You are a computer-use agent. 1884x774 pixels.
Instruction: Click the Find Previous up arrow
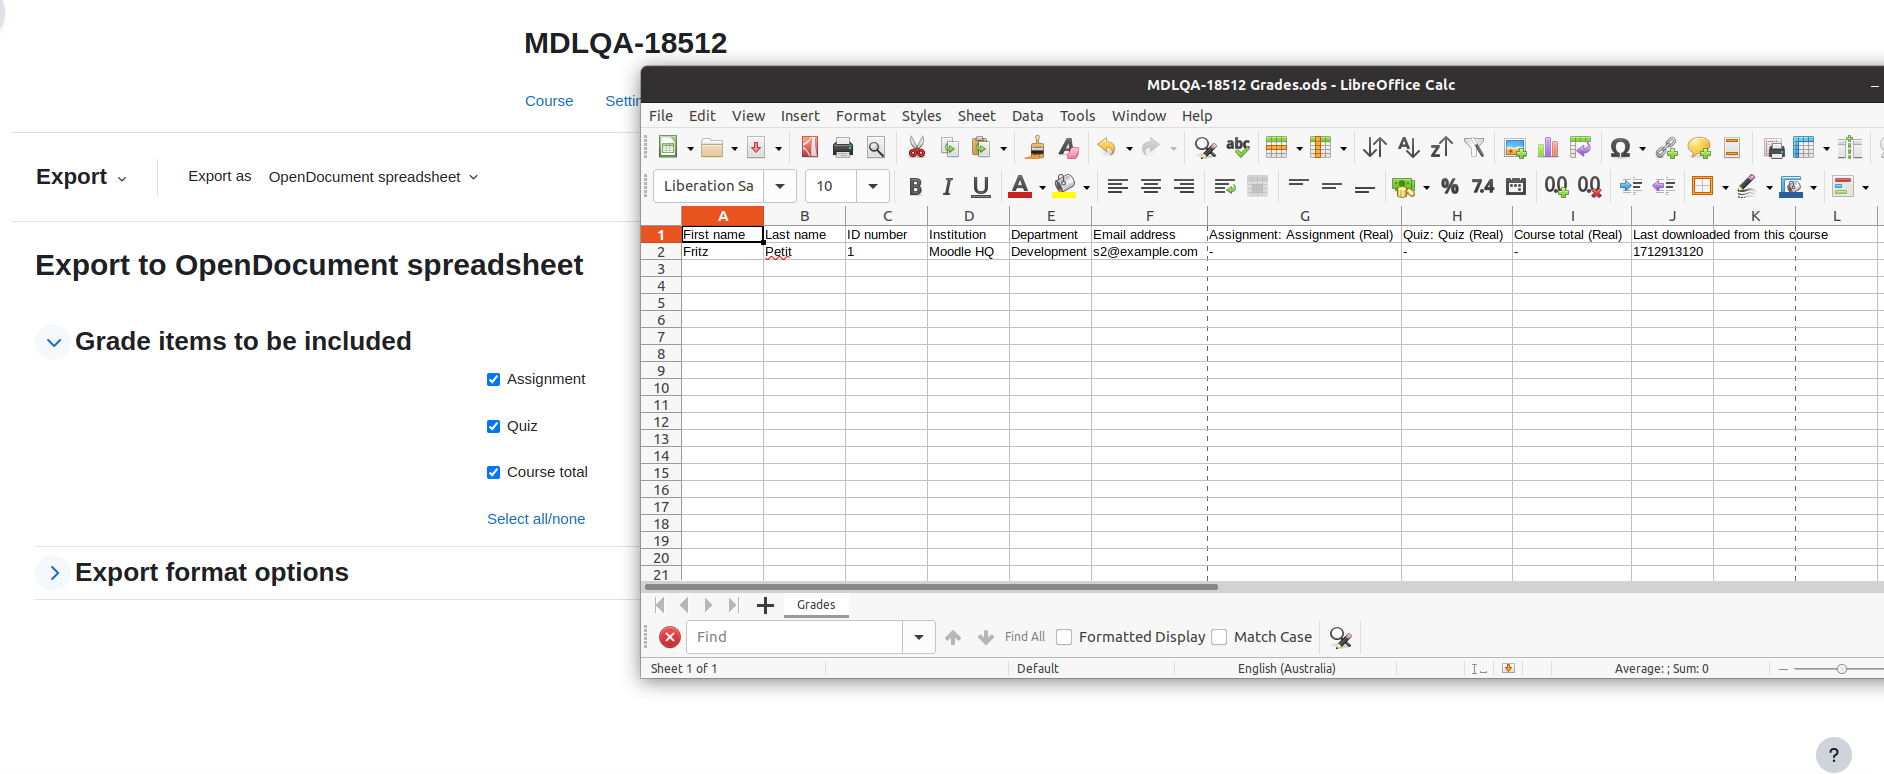tap(953, 637)
